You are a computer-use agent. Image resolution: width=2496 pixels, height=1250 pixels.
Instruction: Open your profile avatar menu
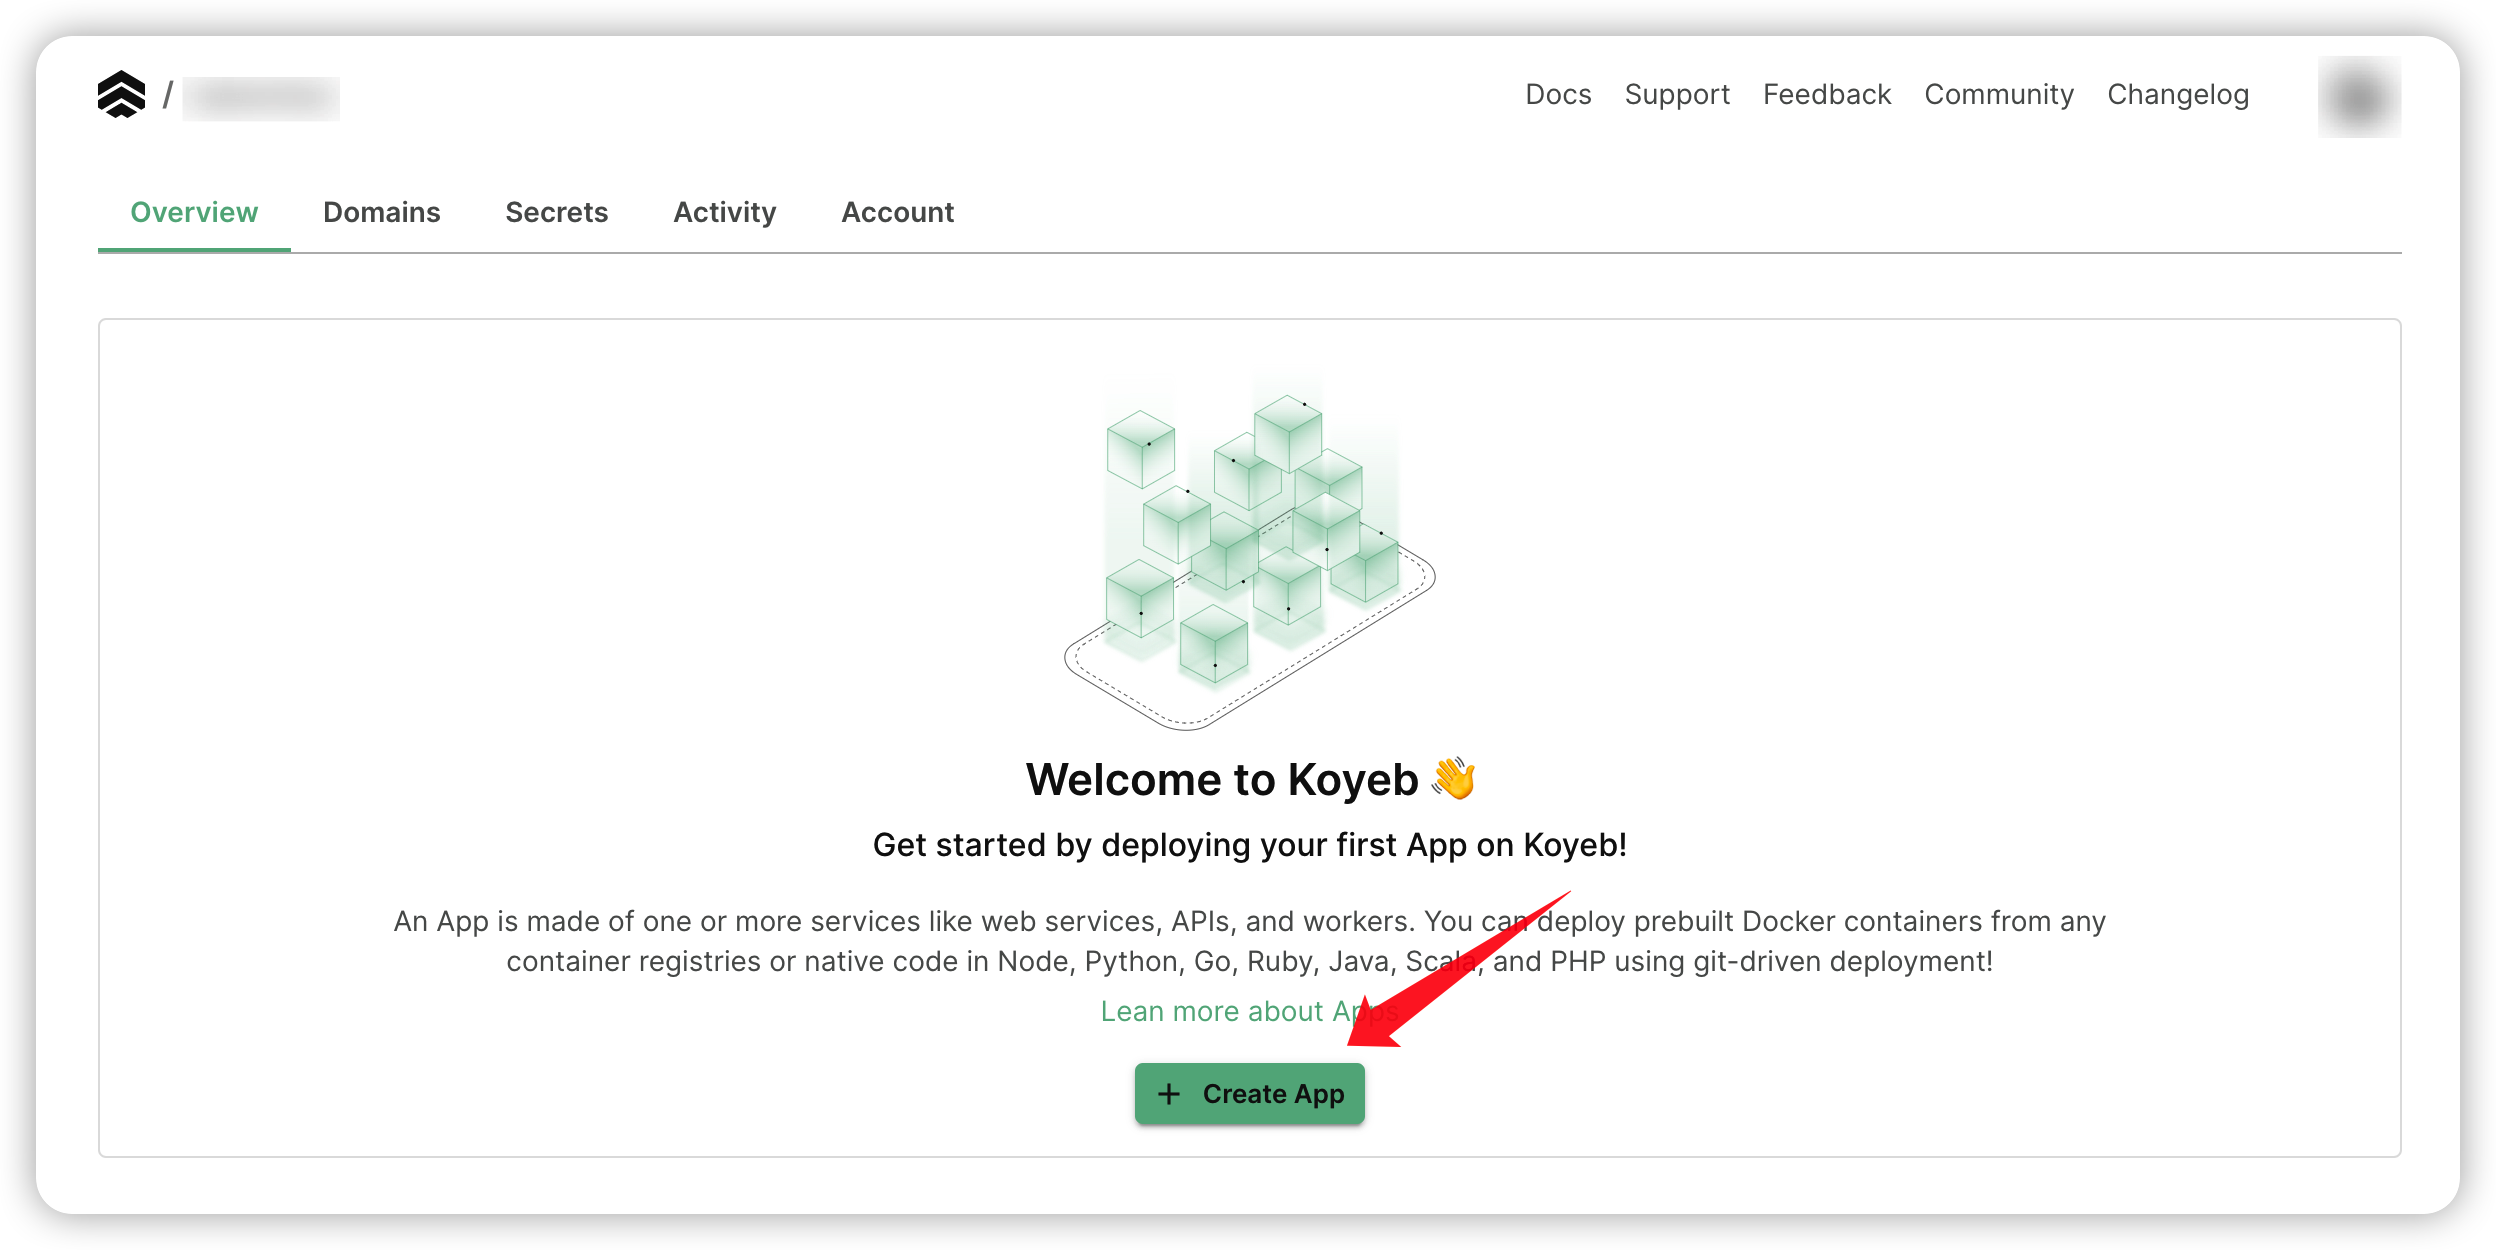2360,95
